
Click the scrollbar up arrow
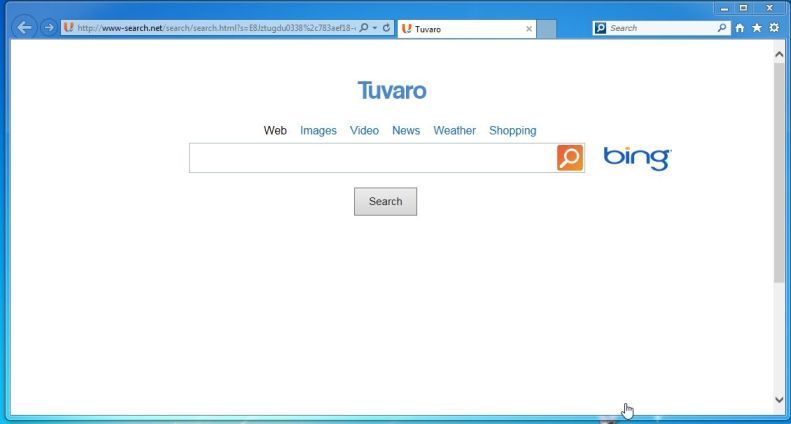(779, 55)
